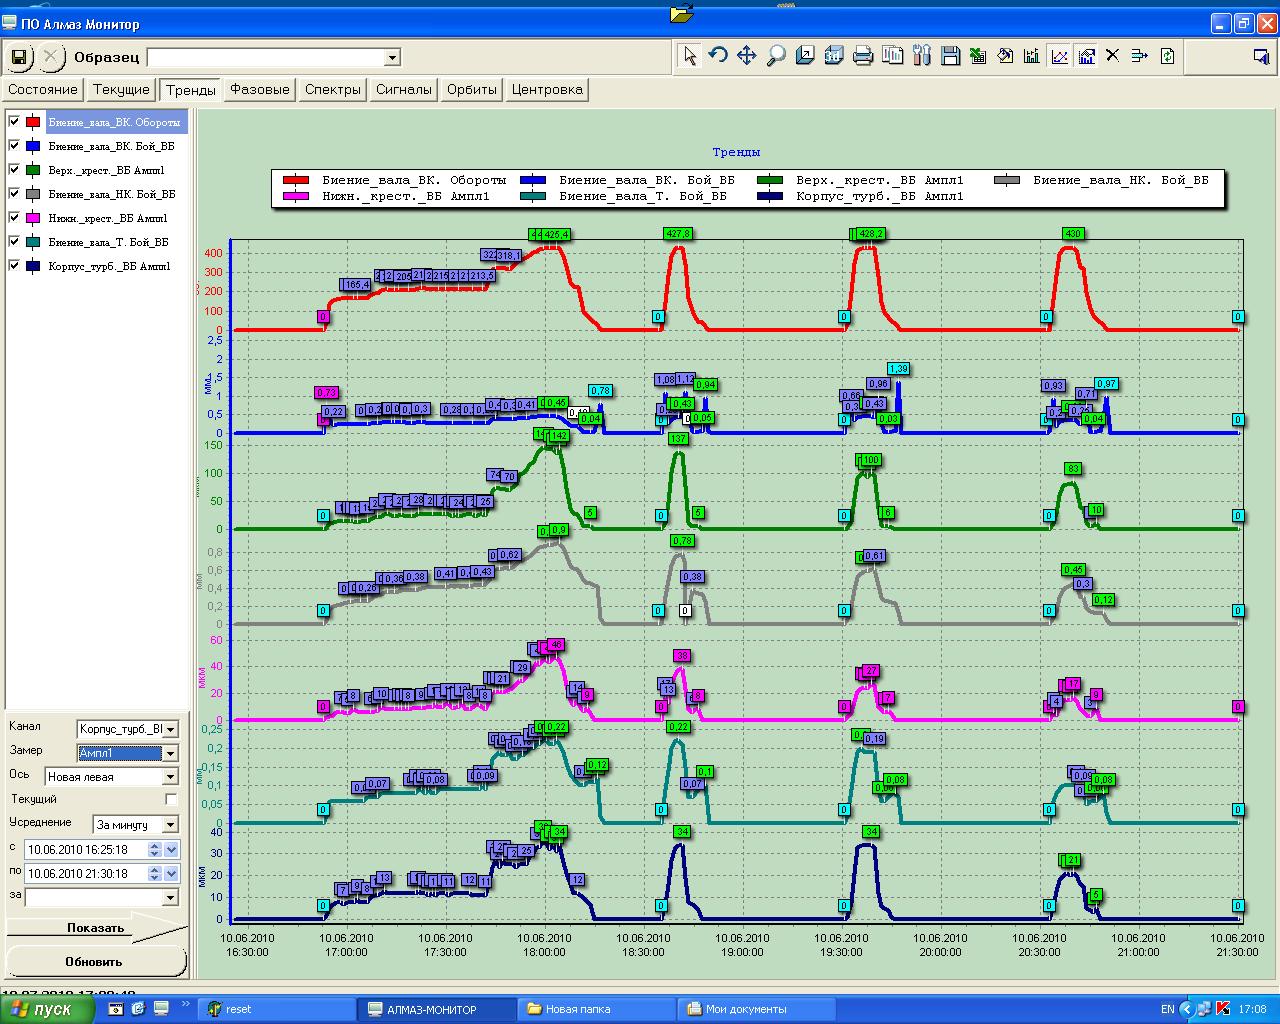Select the arrow pointer tool
Viewport: 1280px width, 1024px height.
coord(689,56)
